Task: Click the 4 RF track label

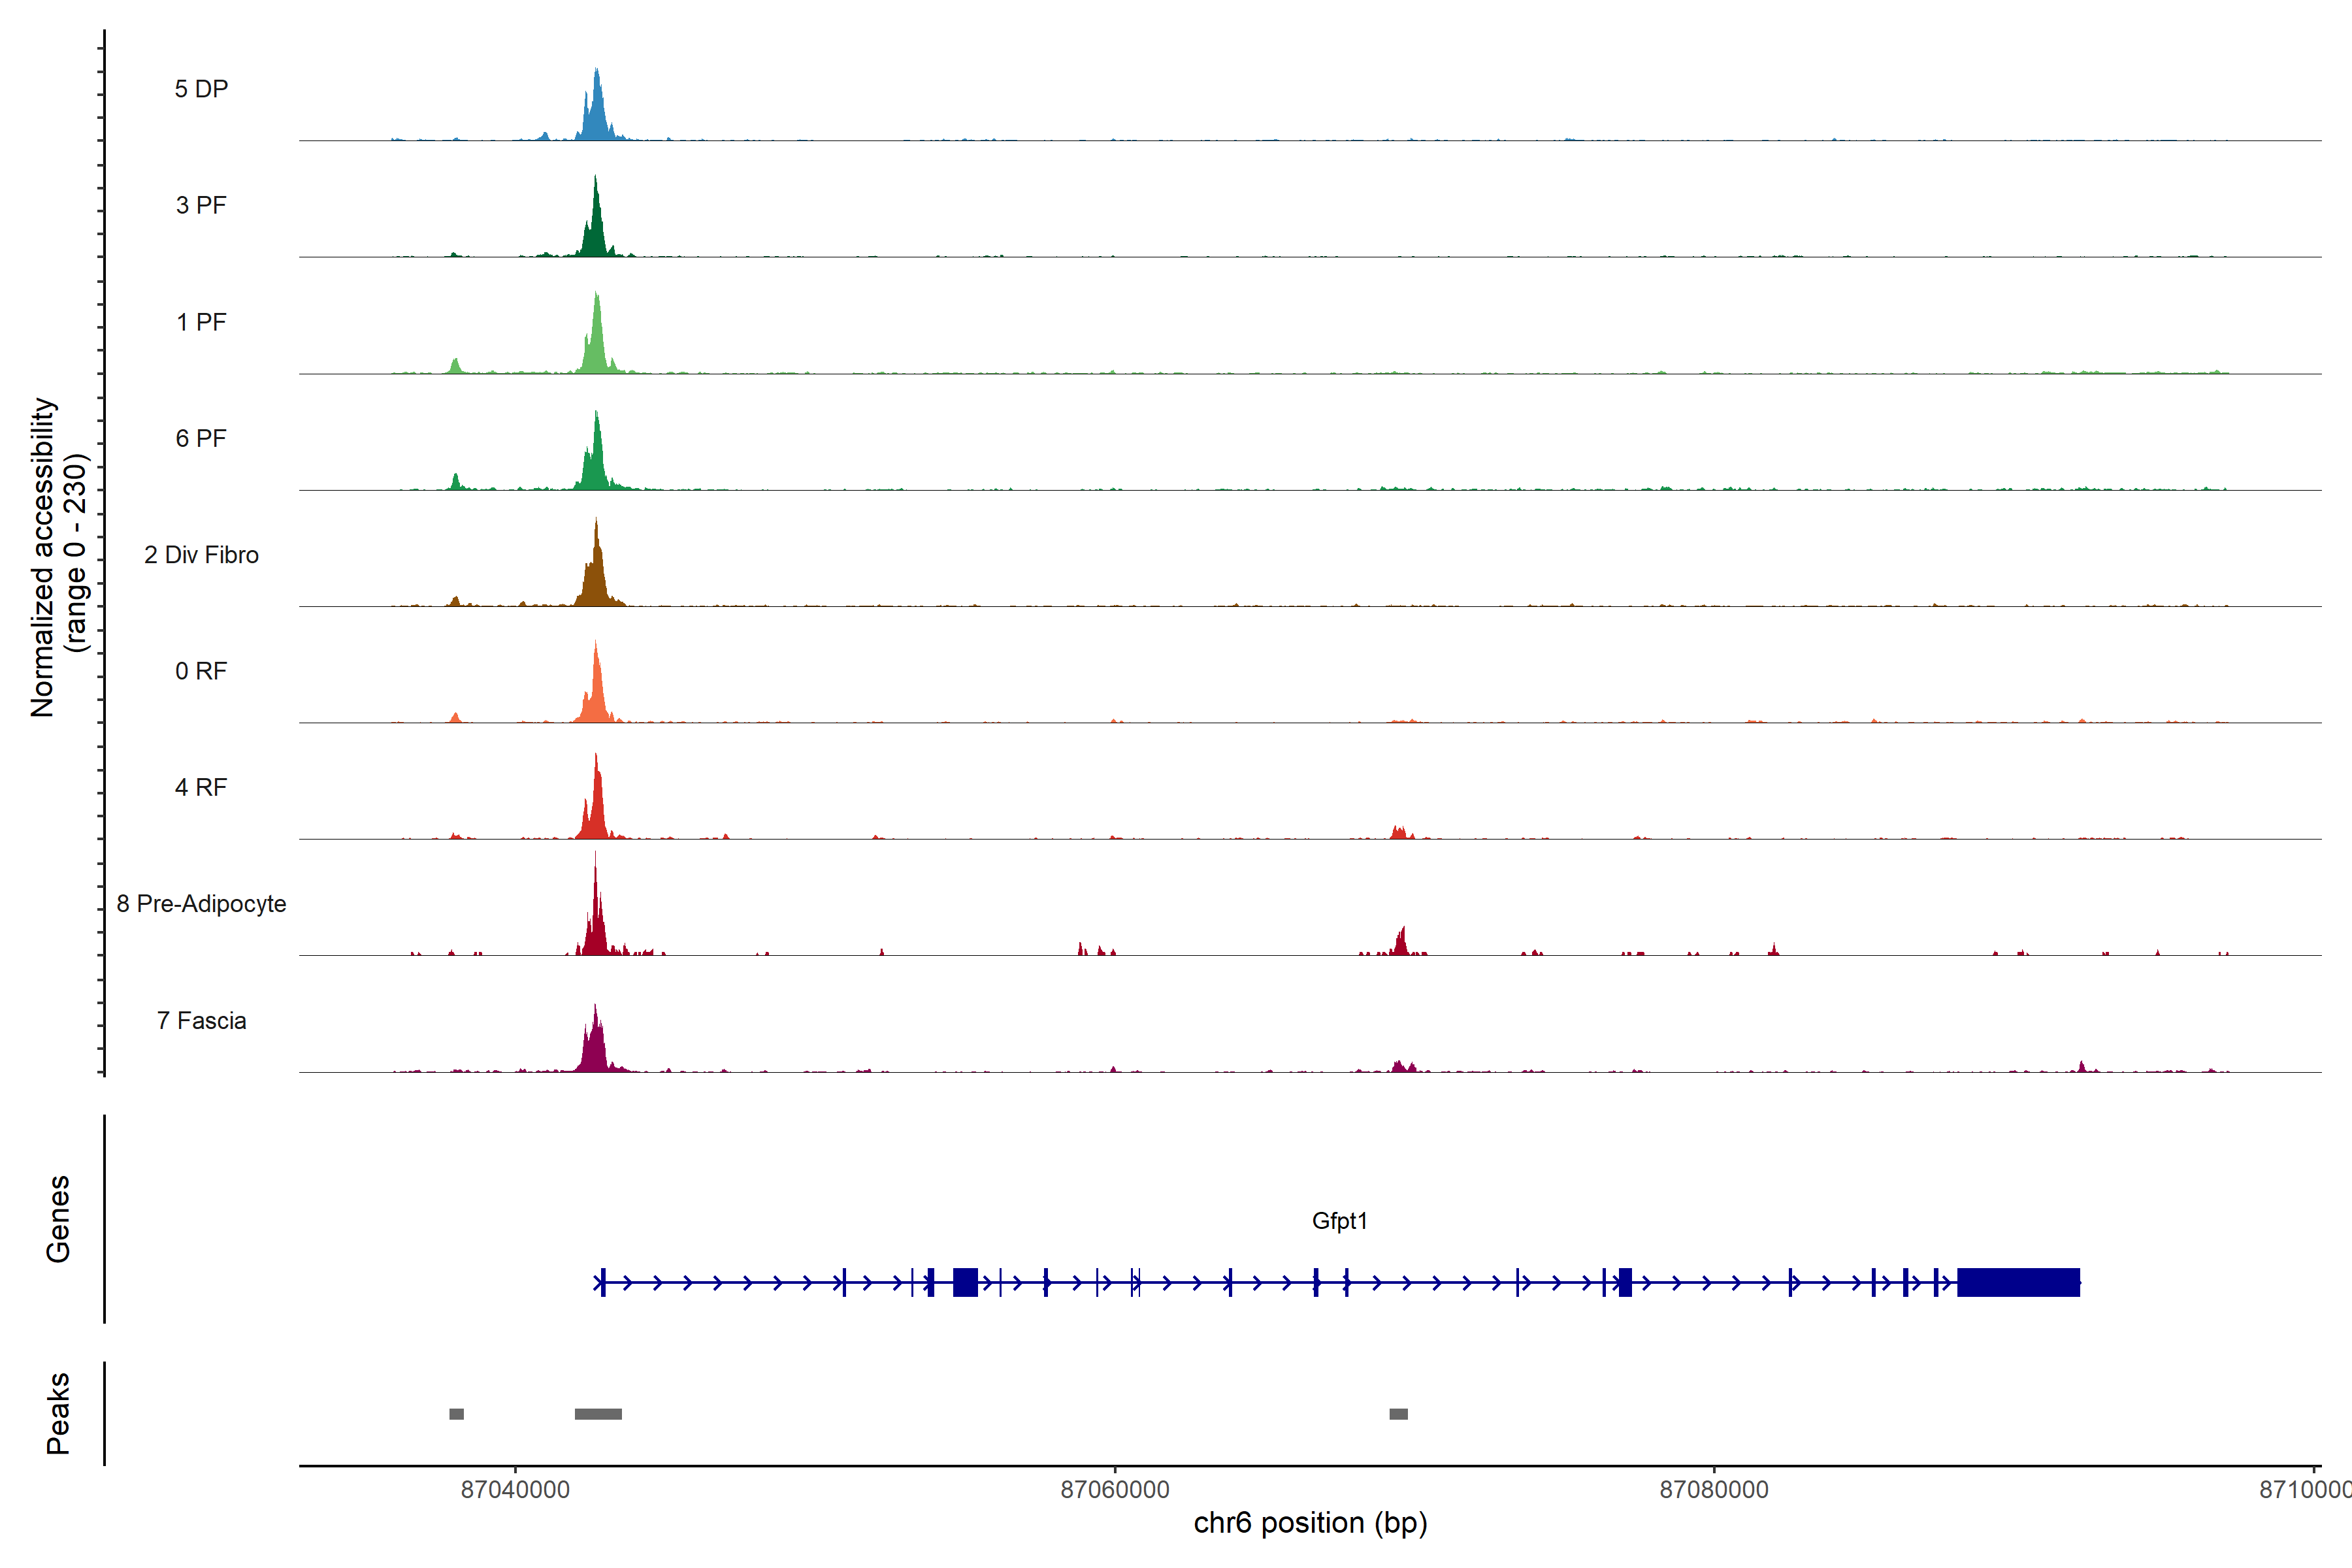Action: click(201, 787)
